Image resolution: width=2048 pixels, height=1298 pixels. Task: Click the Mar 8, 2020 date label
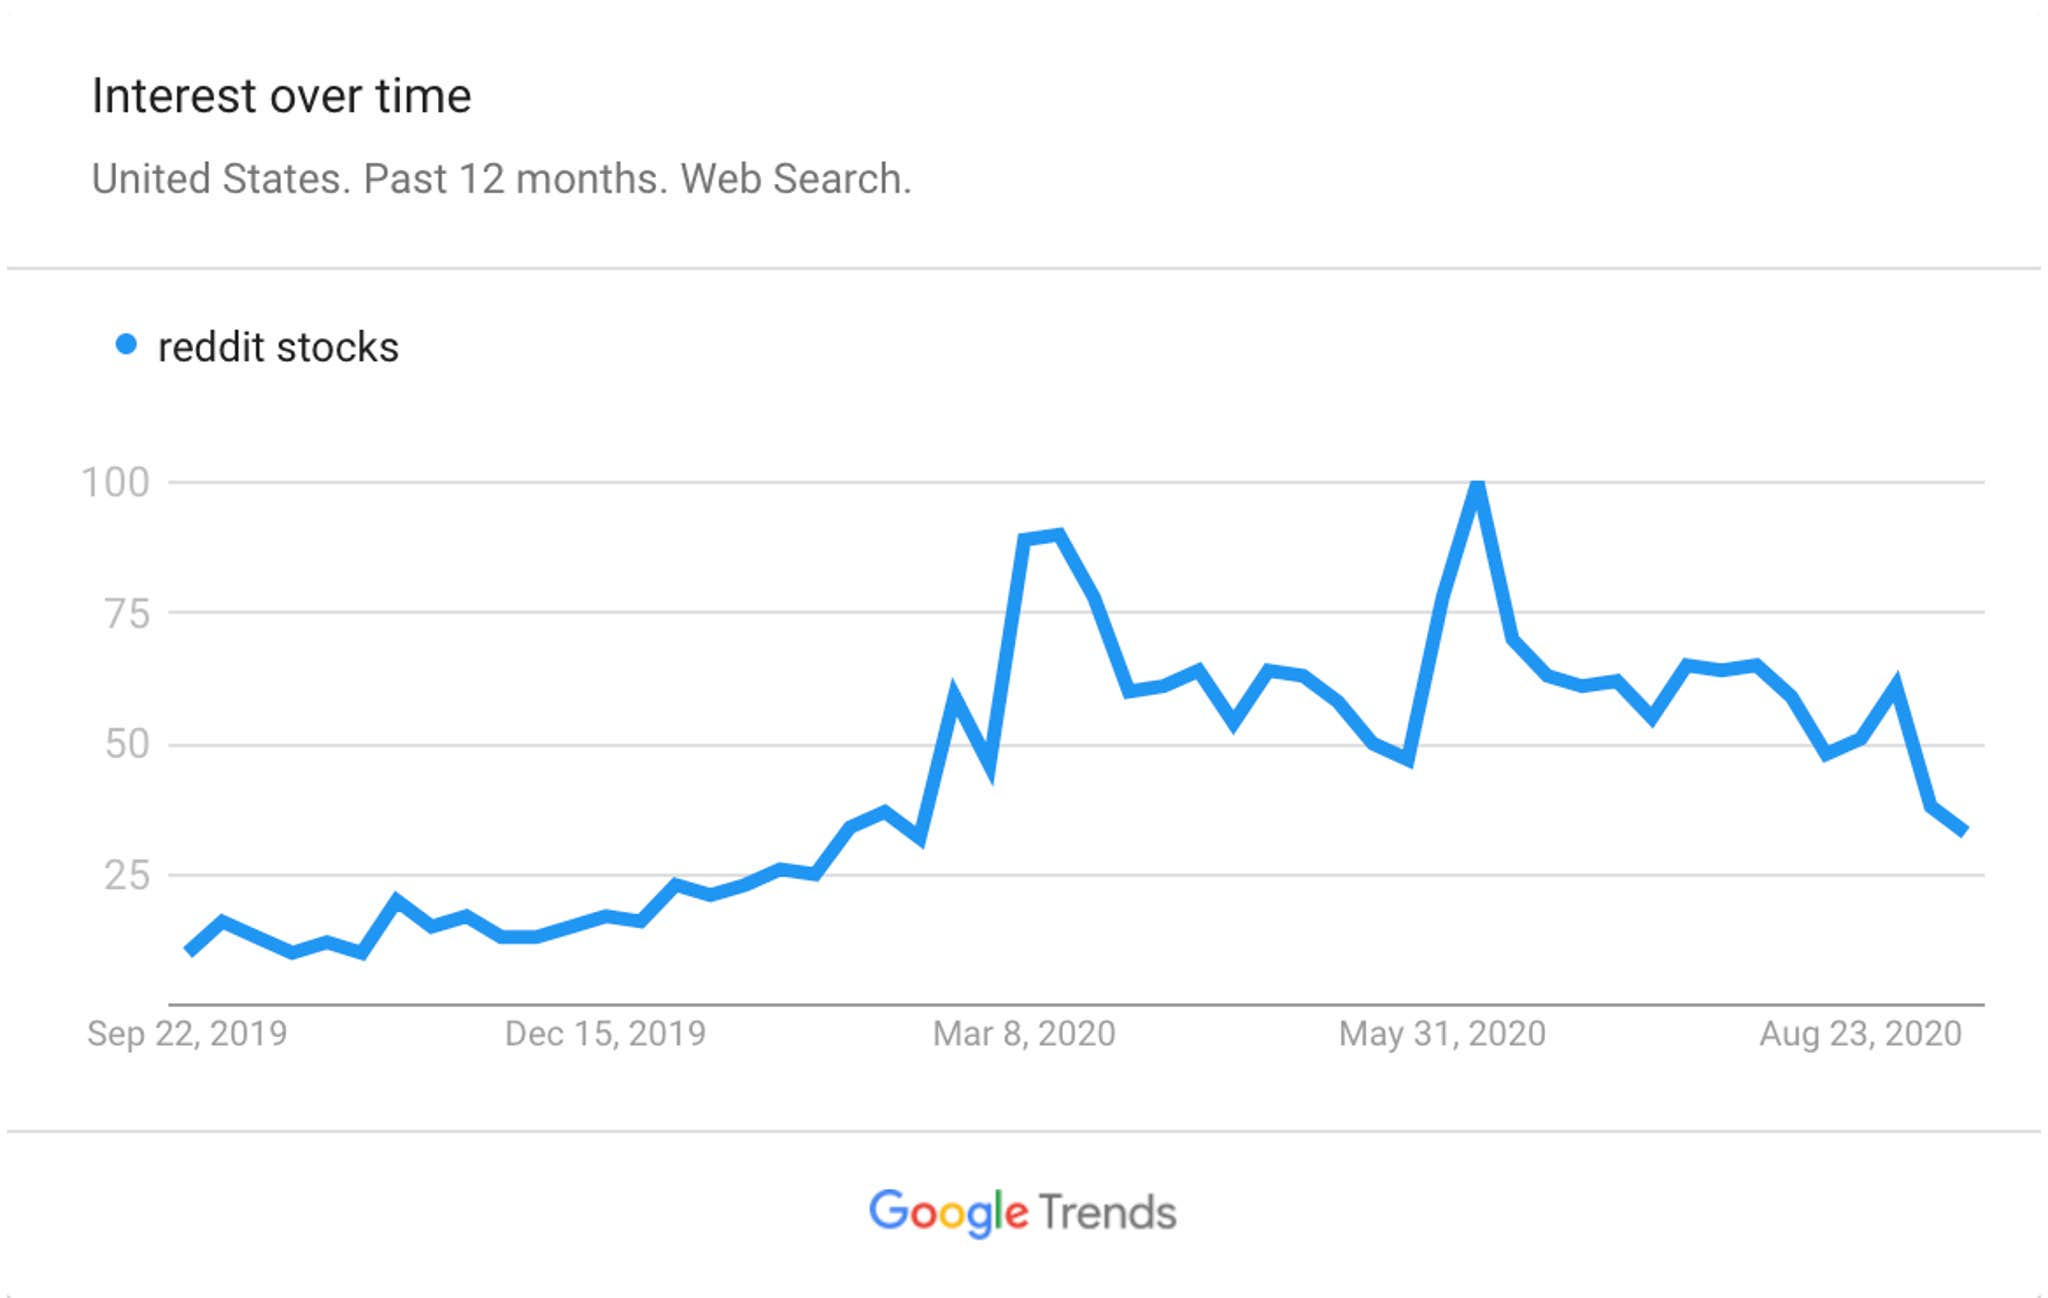click(1024, 1033)
